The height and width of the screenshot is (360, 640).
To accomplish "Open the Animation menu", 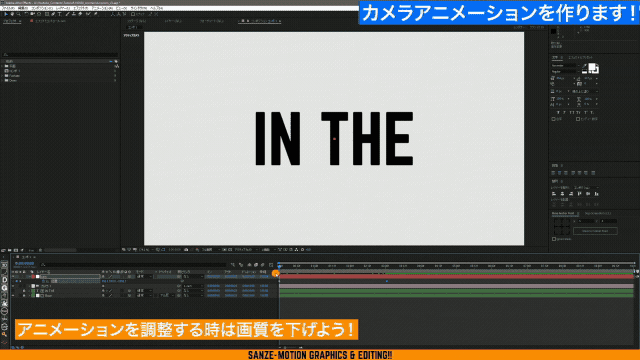I will click(x=102, y=8).
